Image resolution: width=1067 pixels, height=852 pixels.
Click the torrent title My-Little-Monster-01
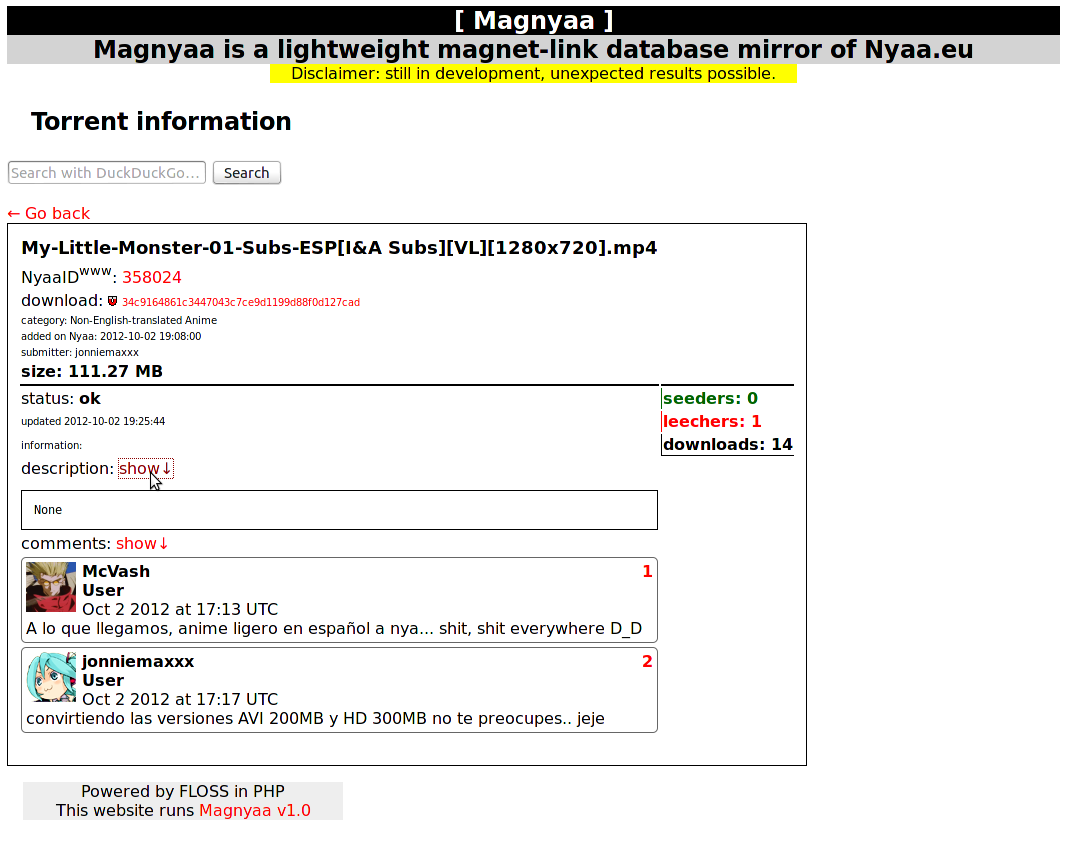(x=339, y=248)
